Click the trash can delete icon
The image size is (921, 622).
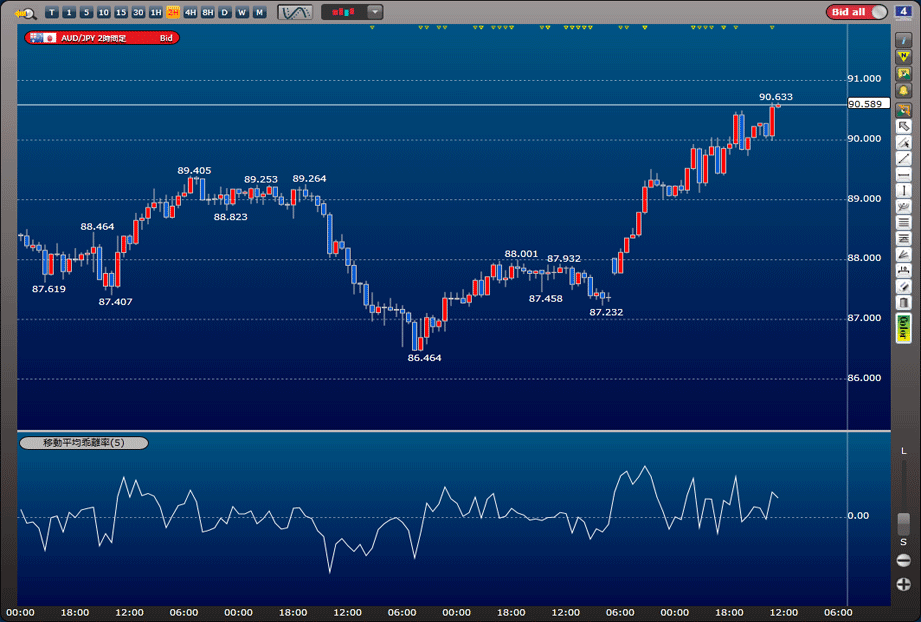point(904,302)
